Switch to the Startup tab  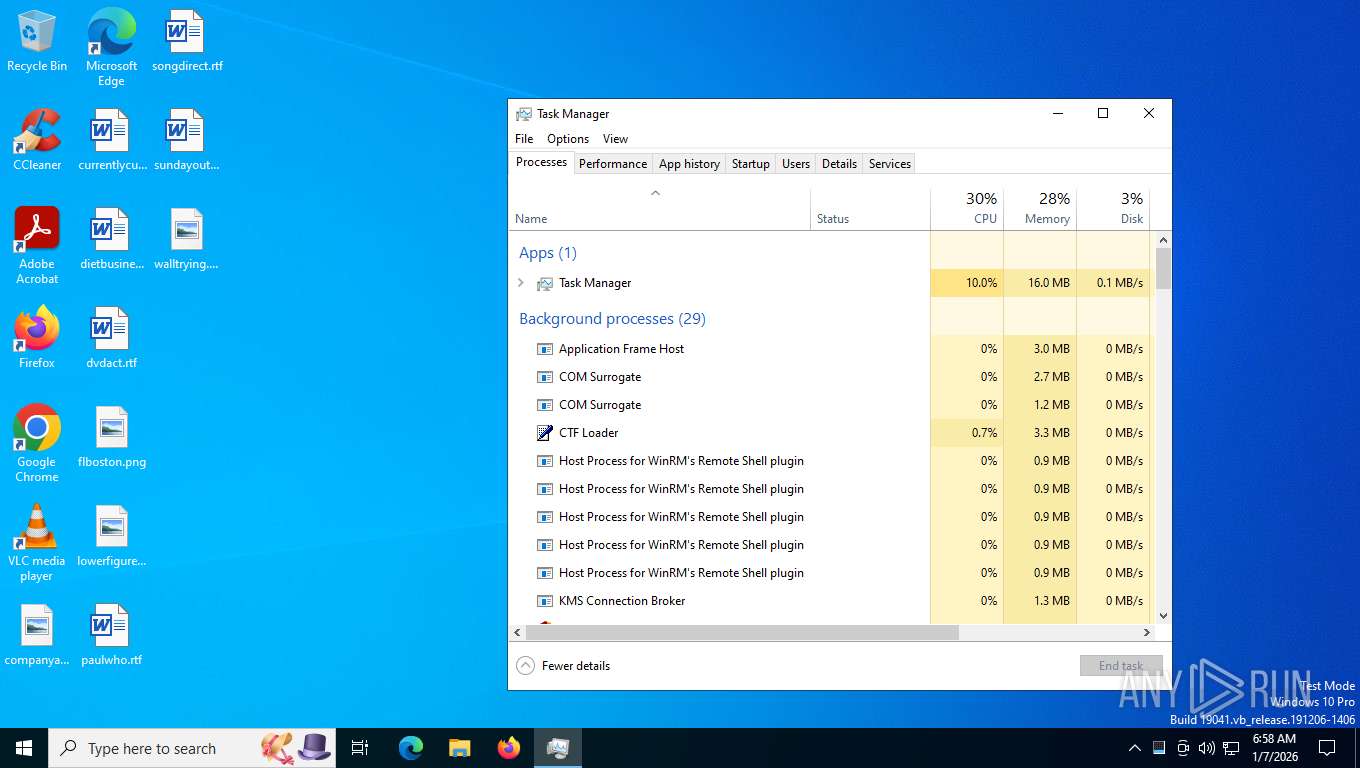pyautogui.click(x=751, y=164)
